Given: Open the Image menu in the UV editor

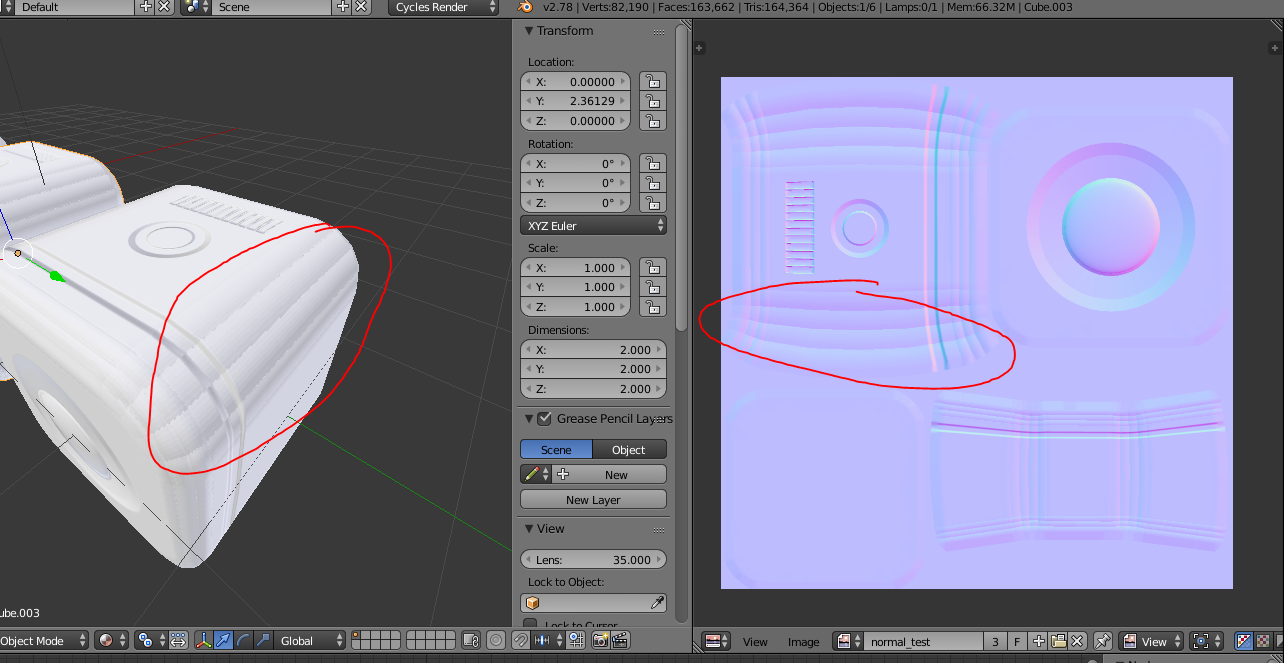Looking at the screenshot, I should [802, 641].
